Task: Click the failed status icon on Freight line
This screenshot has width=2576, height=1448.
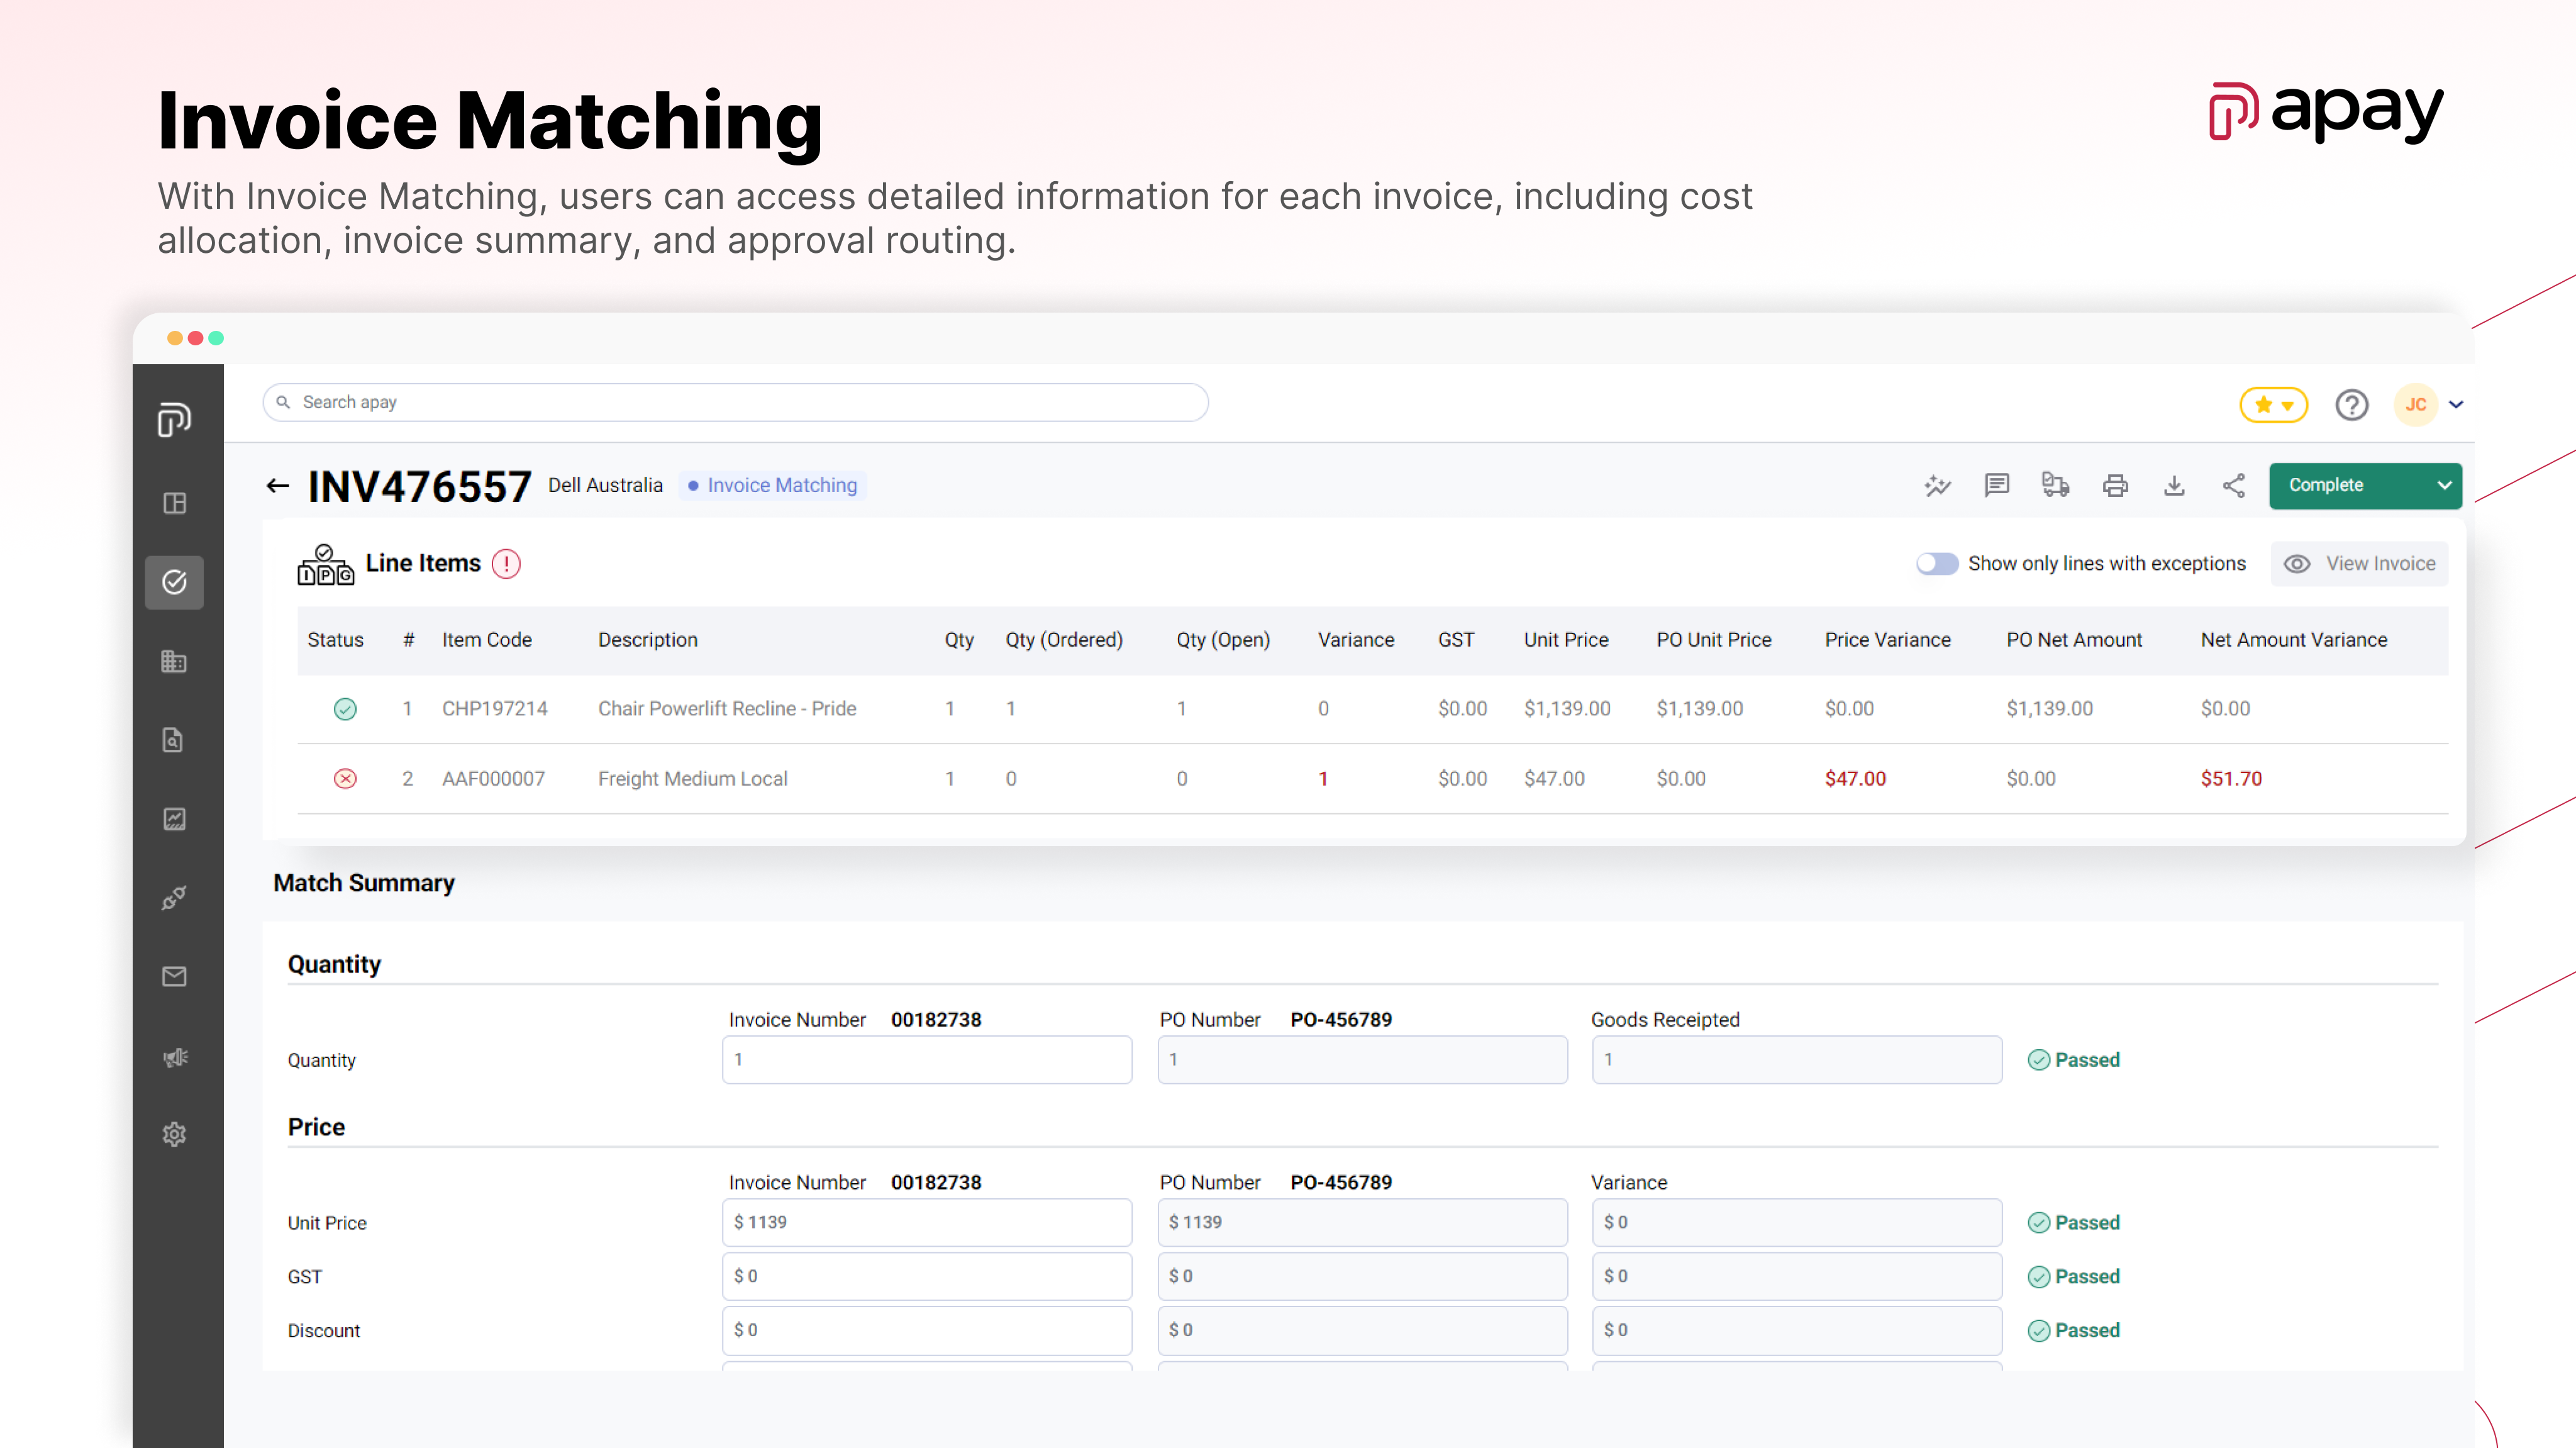Action: tap(345, 779)
